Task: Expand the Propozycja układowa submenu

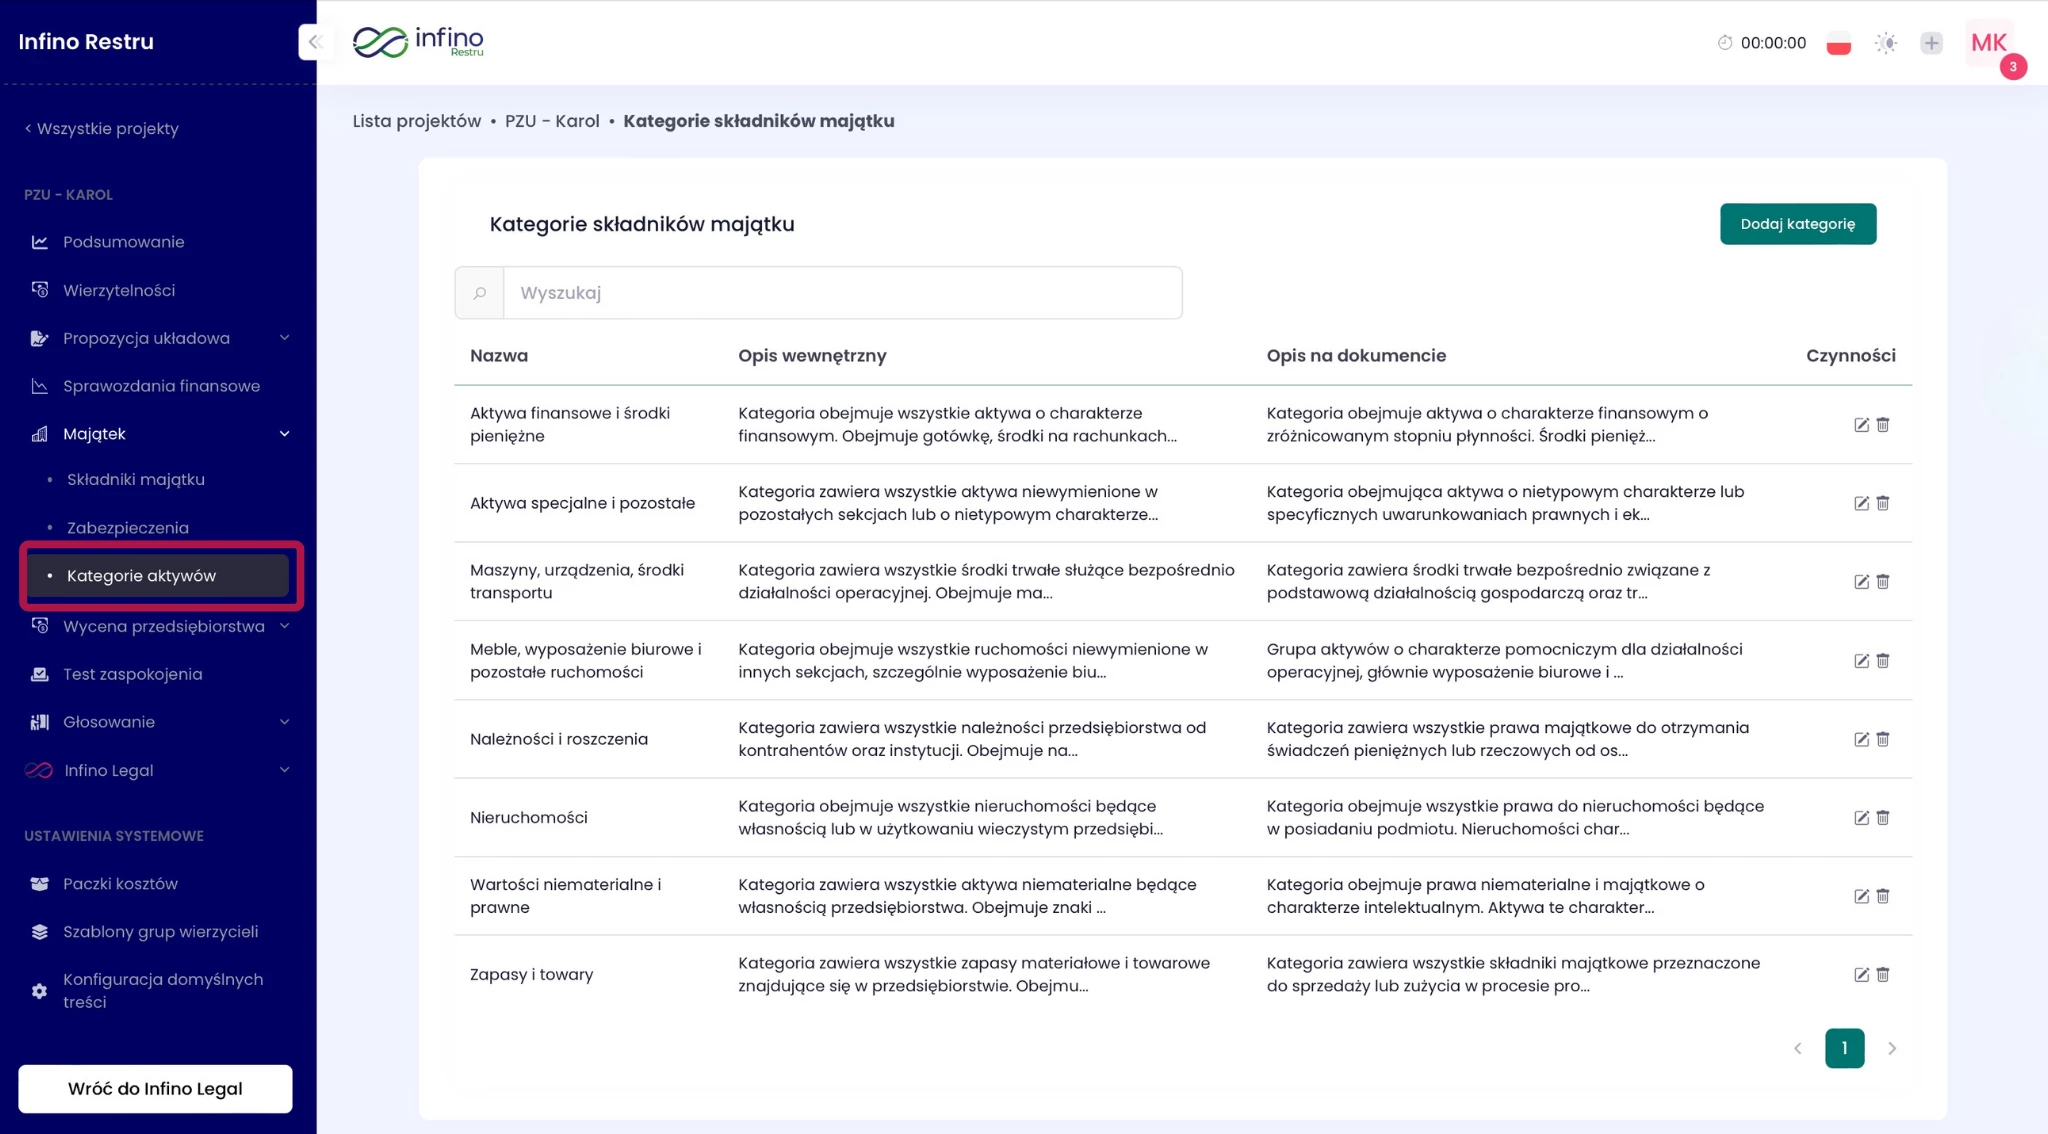Action: 284,338
